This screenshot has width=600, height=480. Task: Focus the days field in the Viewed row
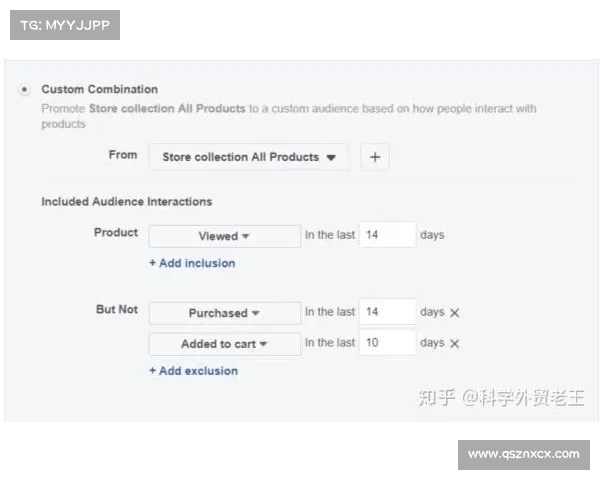point(387,235)
